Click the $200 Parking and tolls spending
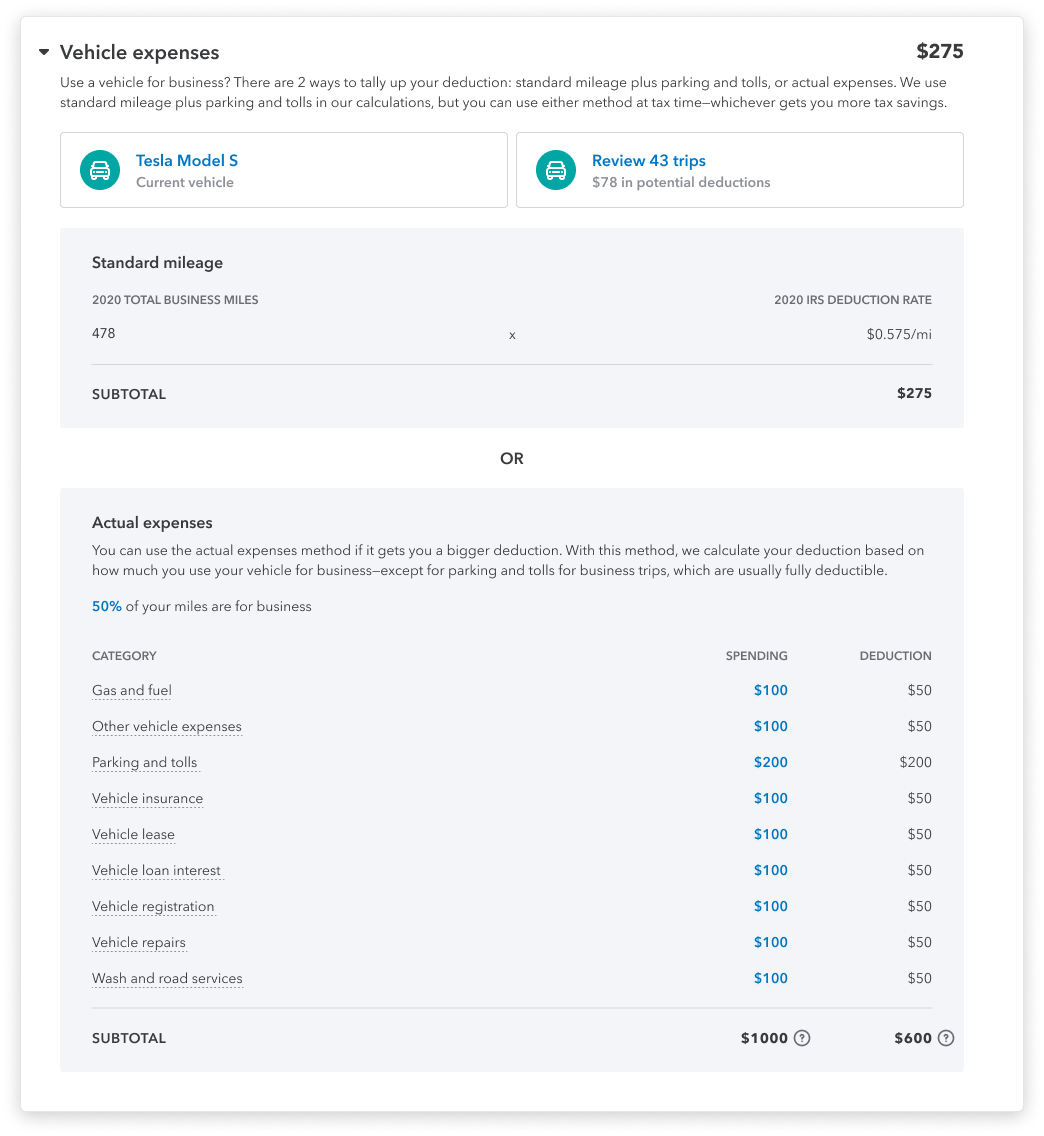Image resolution: width=1044 pixels, height=1136 pixels. coord(770,762)
